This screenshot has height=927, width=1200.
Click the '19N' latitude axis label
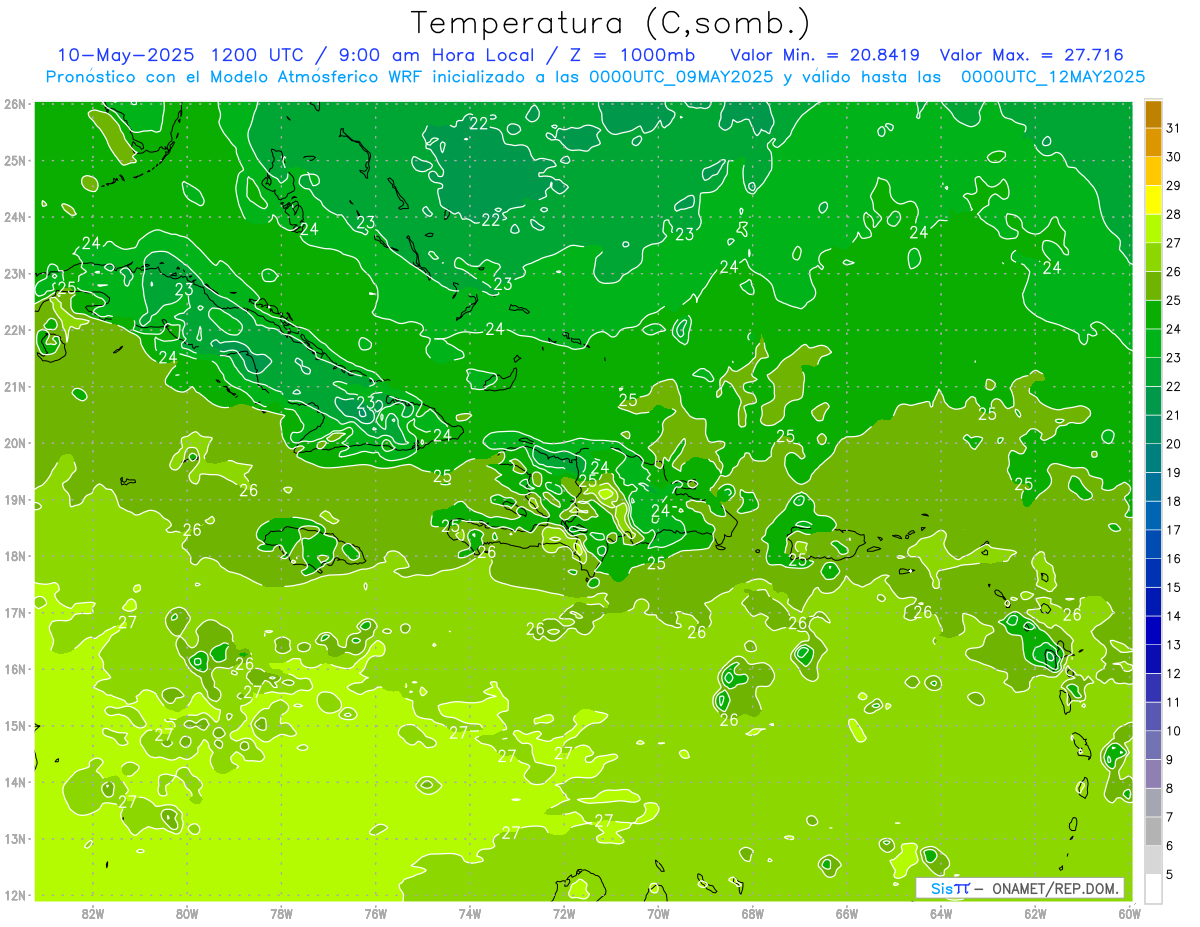pyautogui.click(x=15, y=499)
